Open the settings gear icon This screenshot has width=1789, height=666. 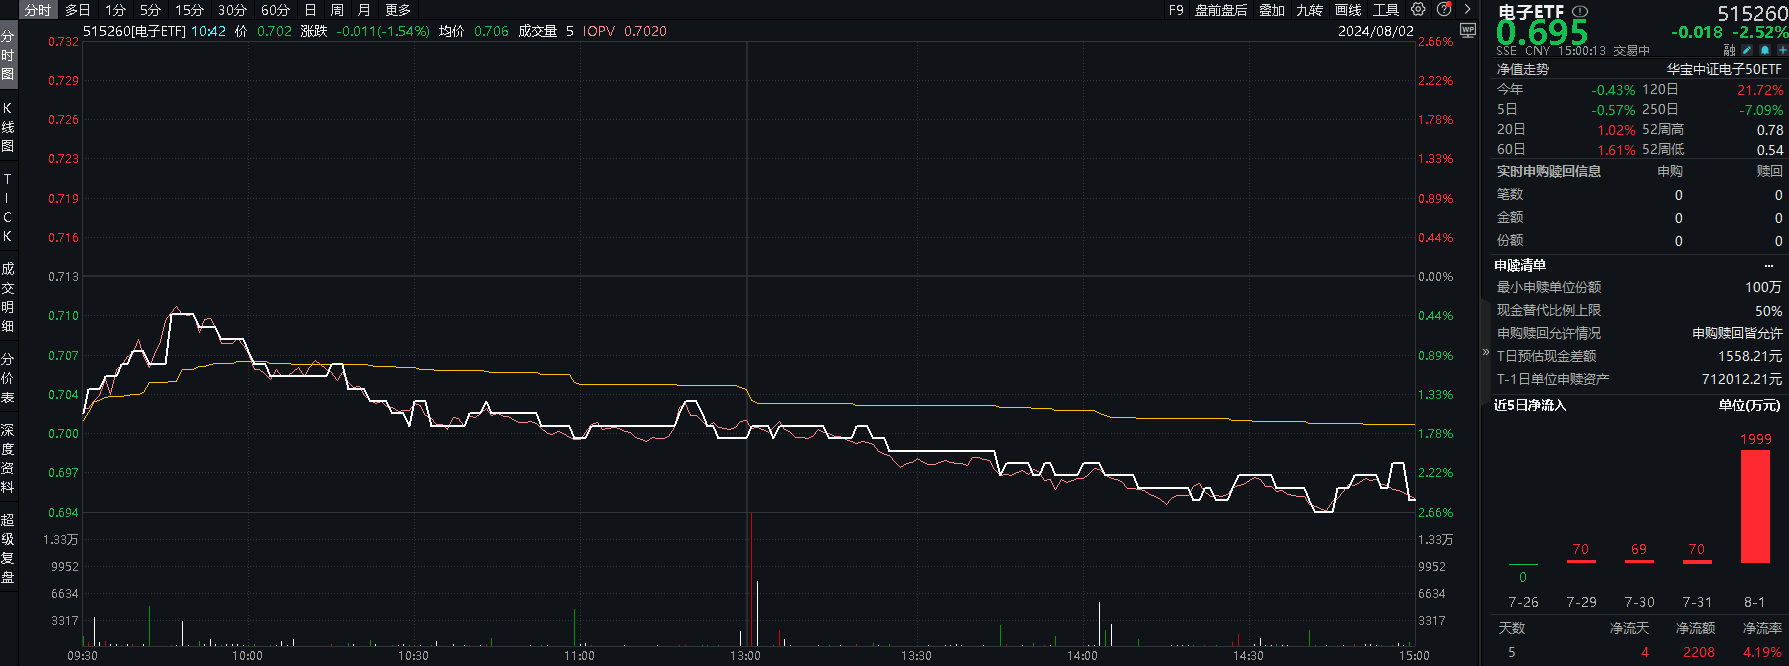(1418, 9)
